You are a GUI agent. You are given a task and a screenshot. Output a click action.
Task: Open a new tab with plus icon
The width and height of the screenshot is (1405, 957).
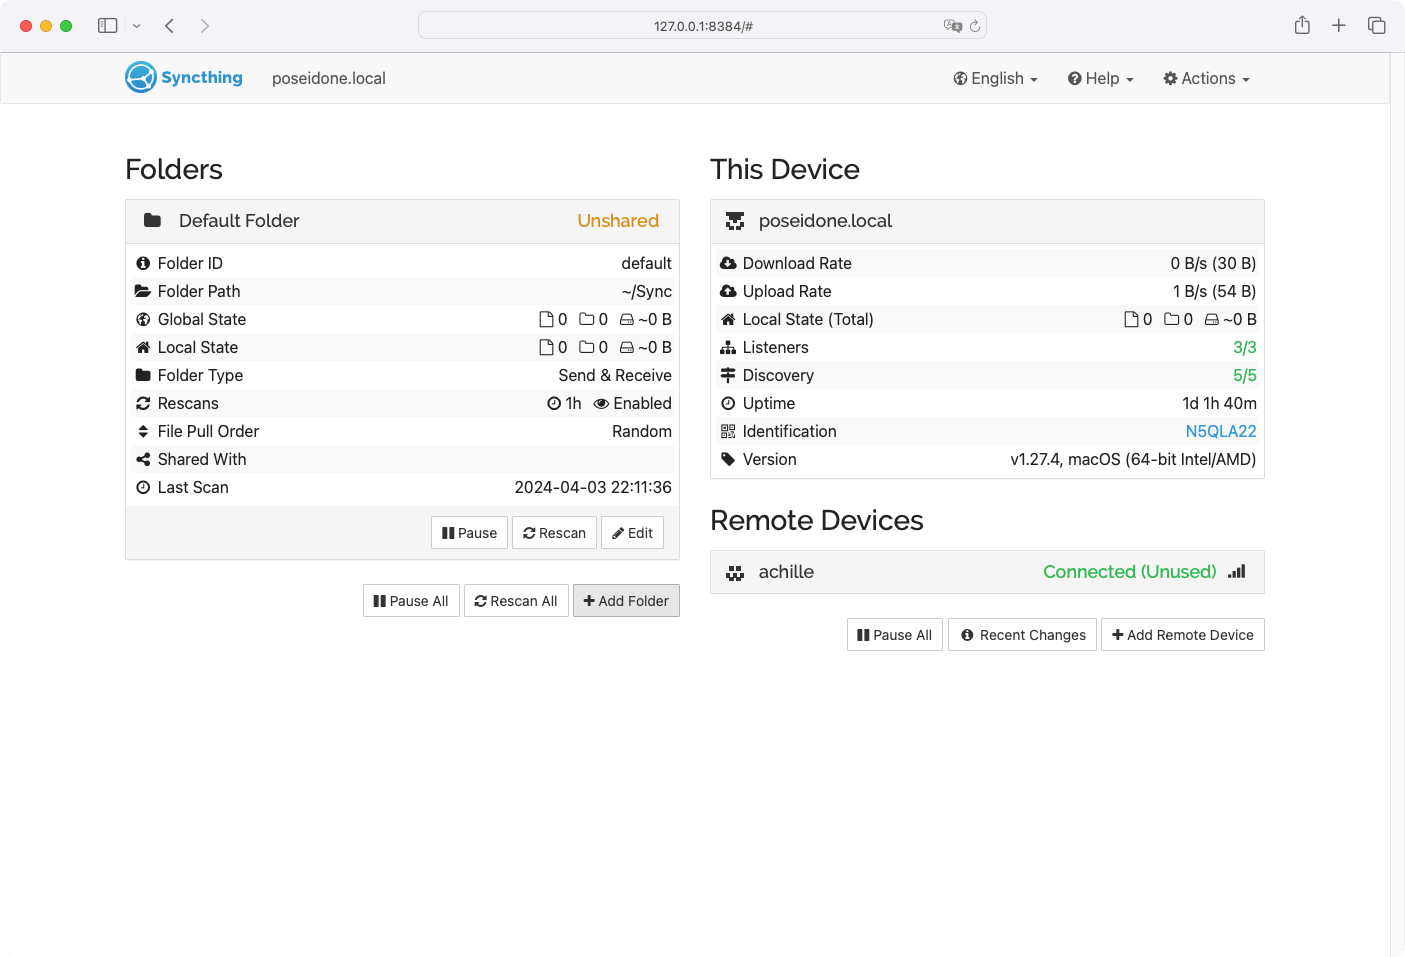(x=1339, y=26)
